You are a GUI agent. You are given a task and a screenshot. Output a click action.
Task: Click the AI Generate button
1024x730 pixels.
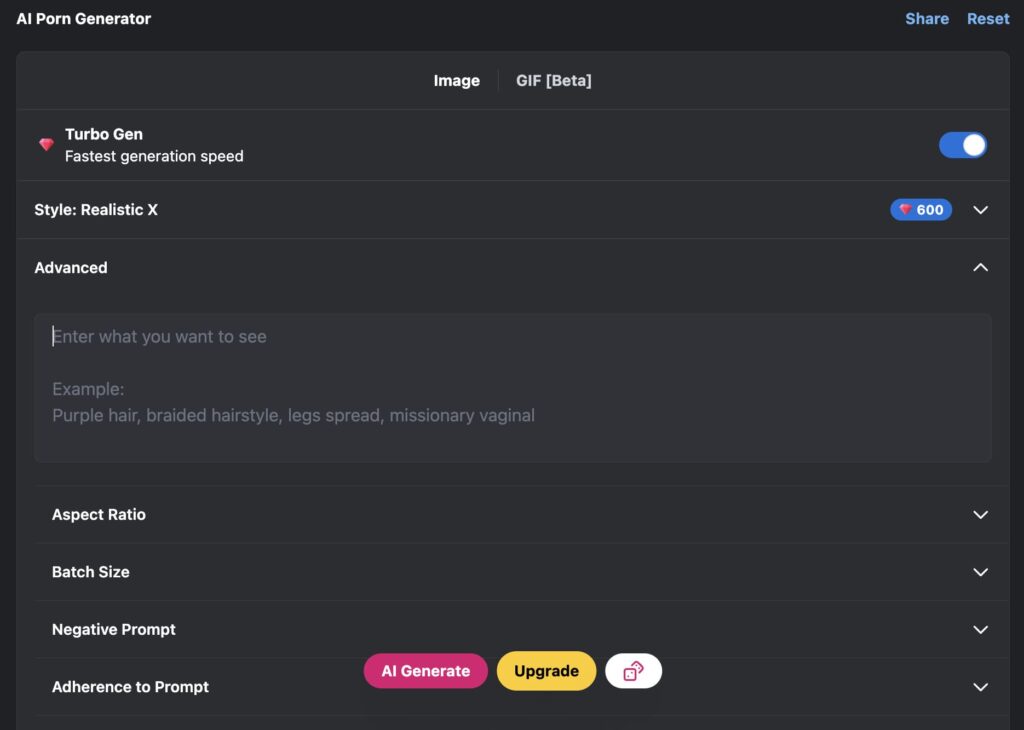pyautogui.click(x=426, y=671)
